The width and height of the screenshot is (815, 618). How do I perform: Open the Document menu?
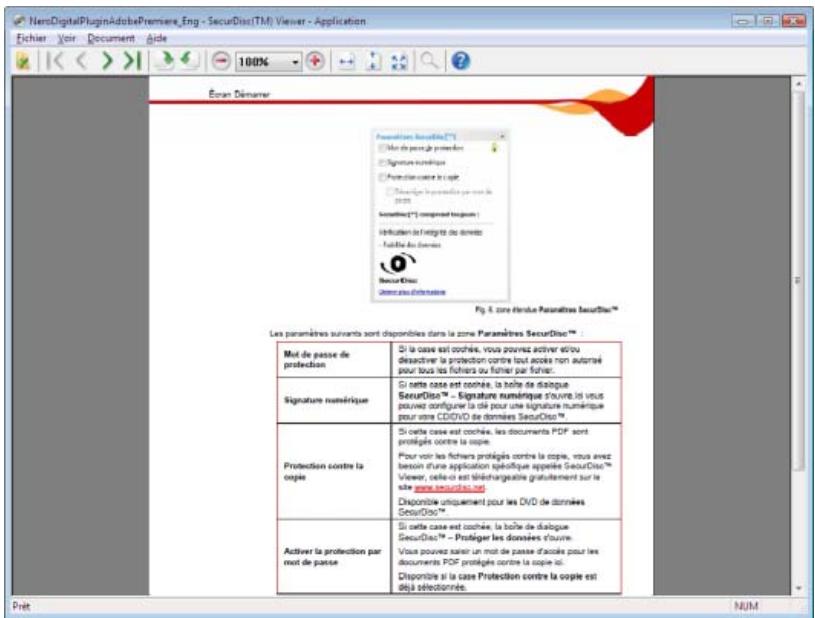111,38
